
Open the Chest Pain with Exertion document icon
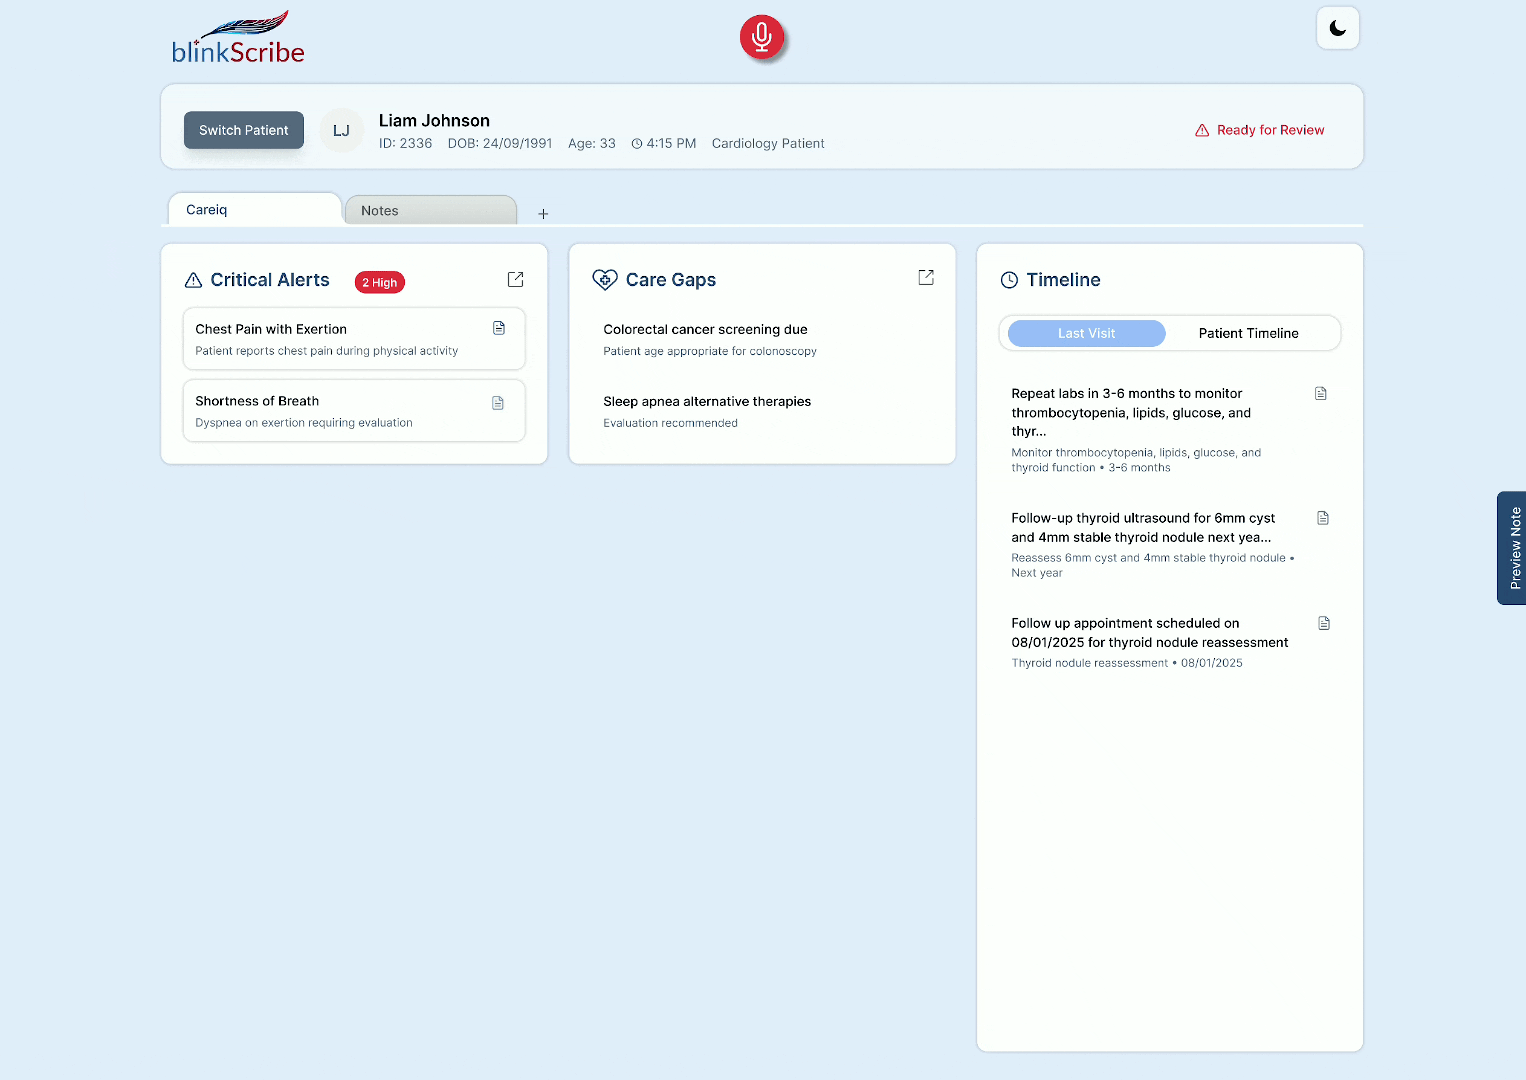pos(499,329)
